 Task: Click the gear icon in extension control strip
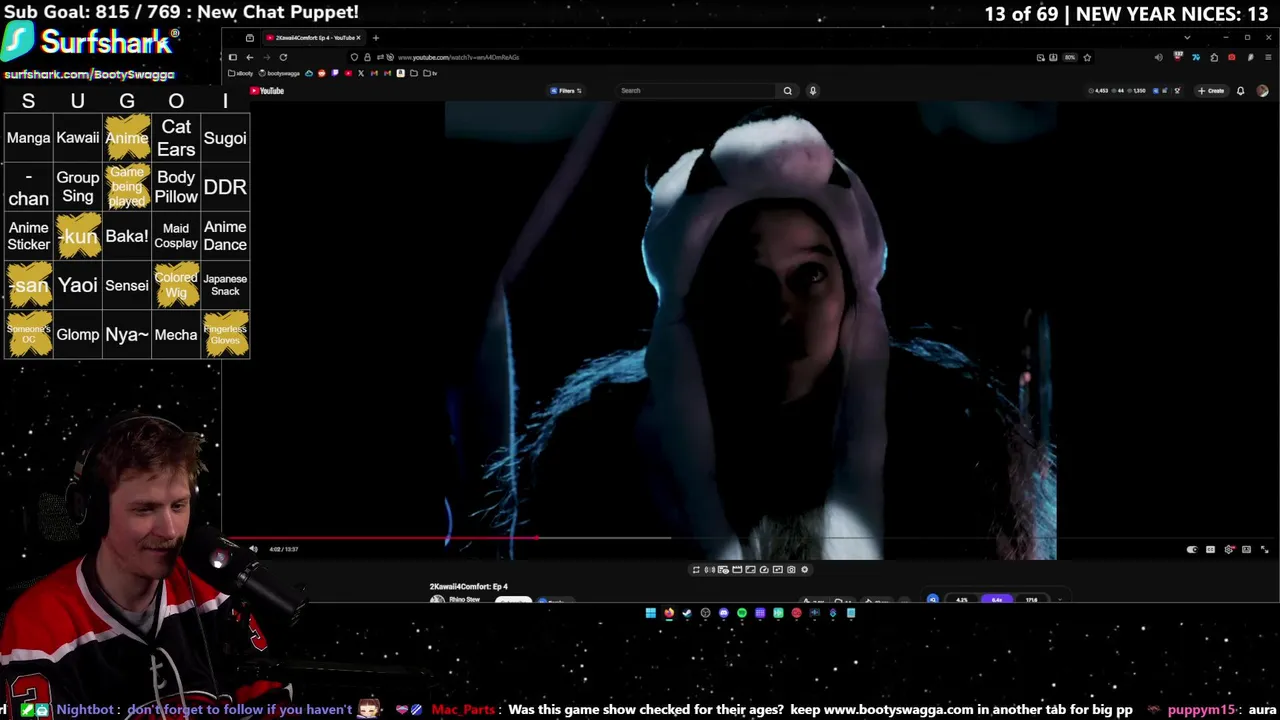pos(805,570)
